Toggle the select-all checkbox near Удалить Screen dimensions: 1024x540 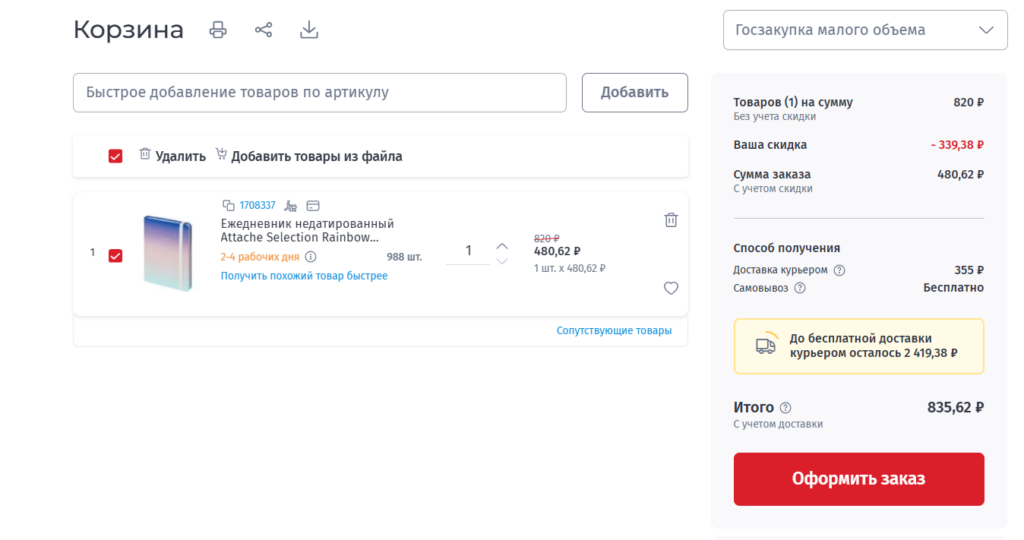click(x=116, y=156)
